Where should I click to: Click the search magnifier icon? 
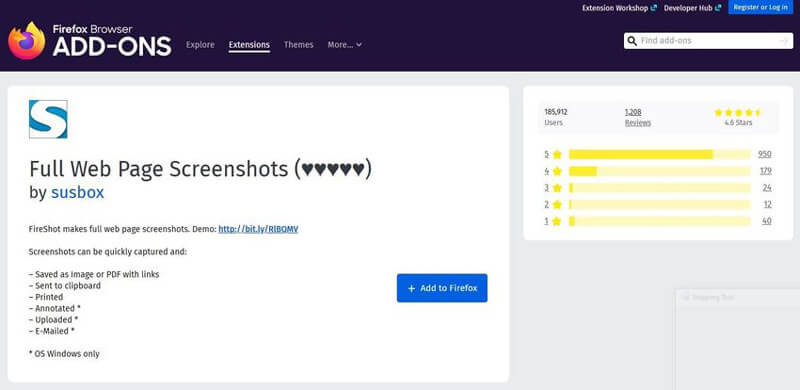pyautogui.click(x=632, y=41)
